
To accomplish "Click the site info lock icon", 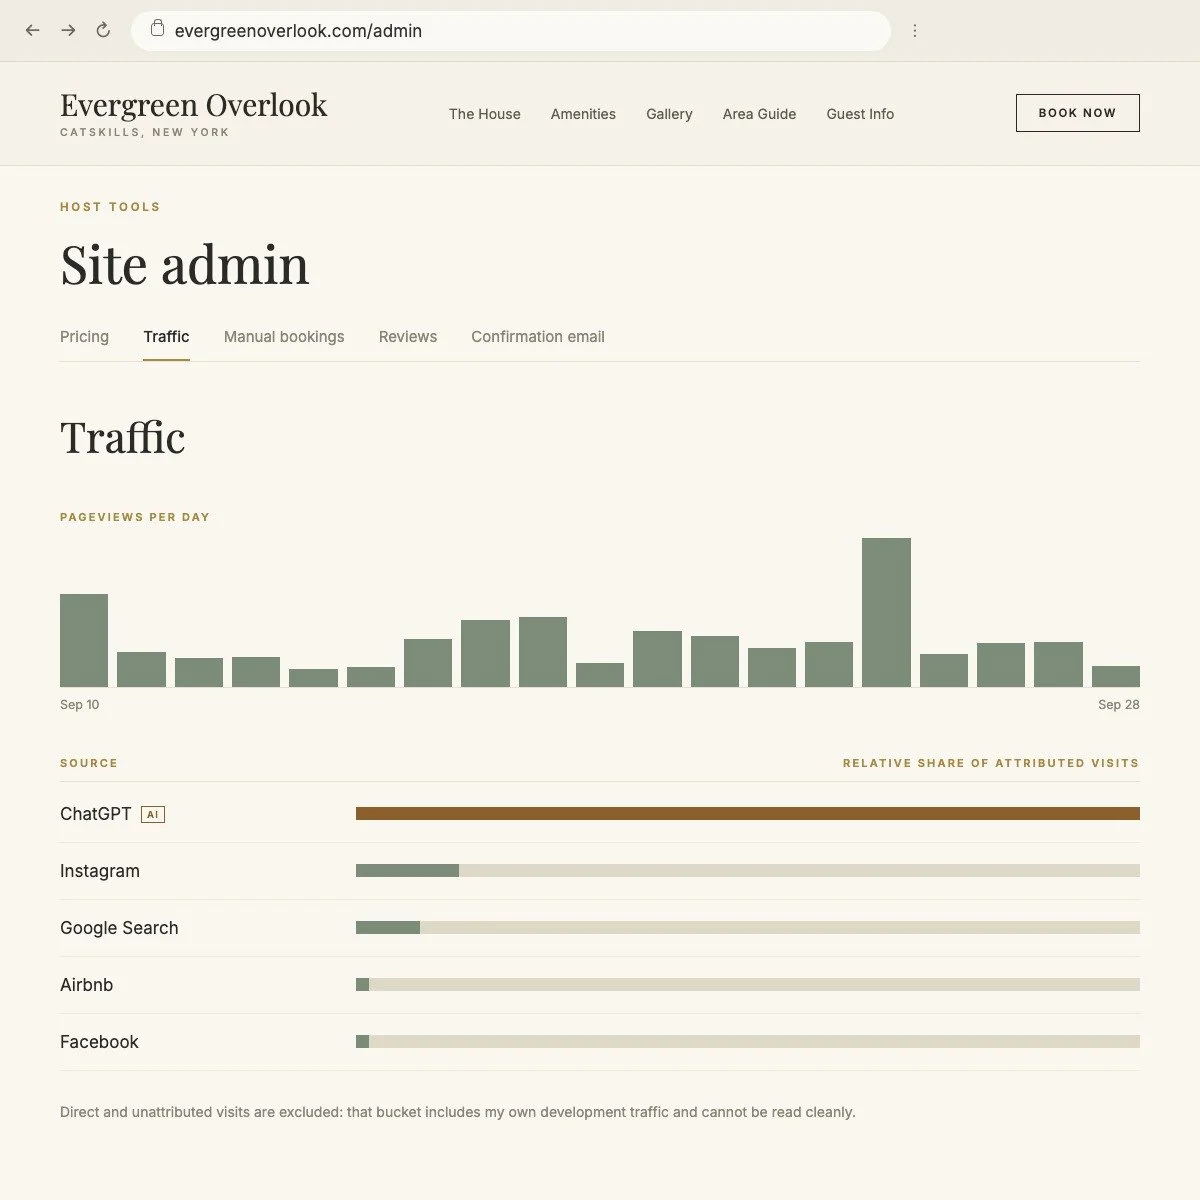I will [157, 29].
